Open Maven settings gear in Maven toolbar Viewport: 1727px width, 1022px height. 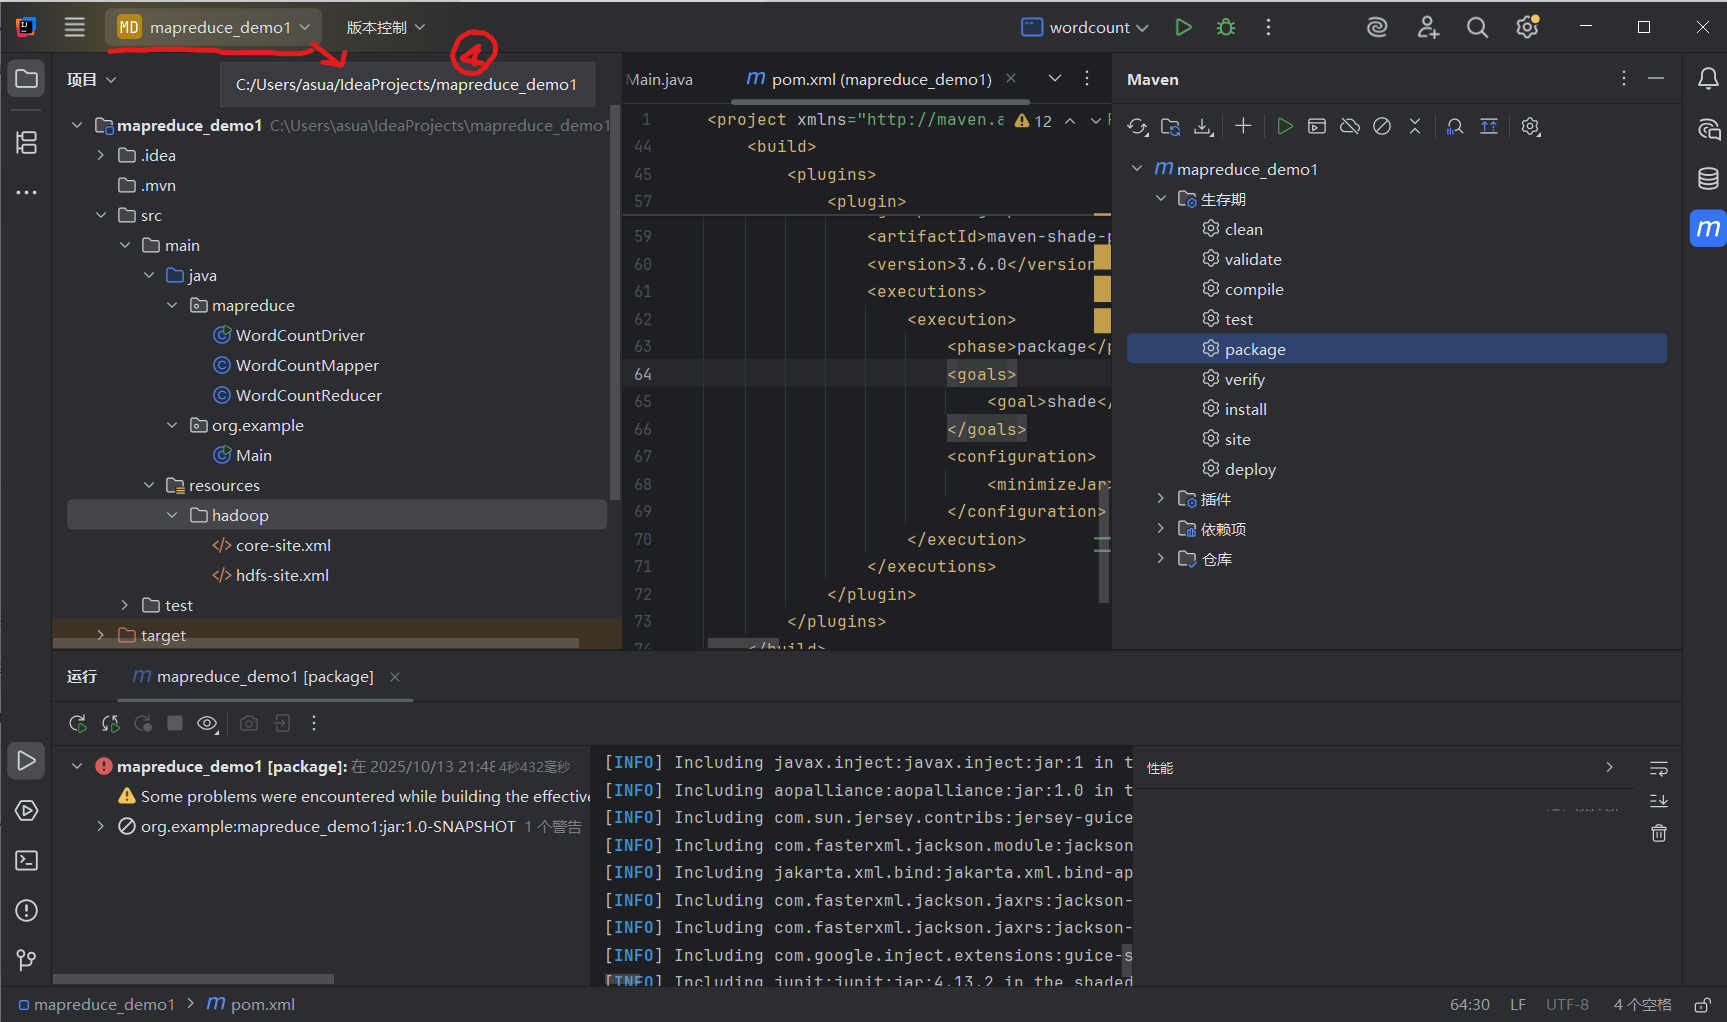pyautogui.click(x=1530, y=126)
